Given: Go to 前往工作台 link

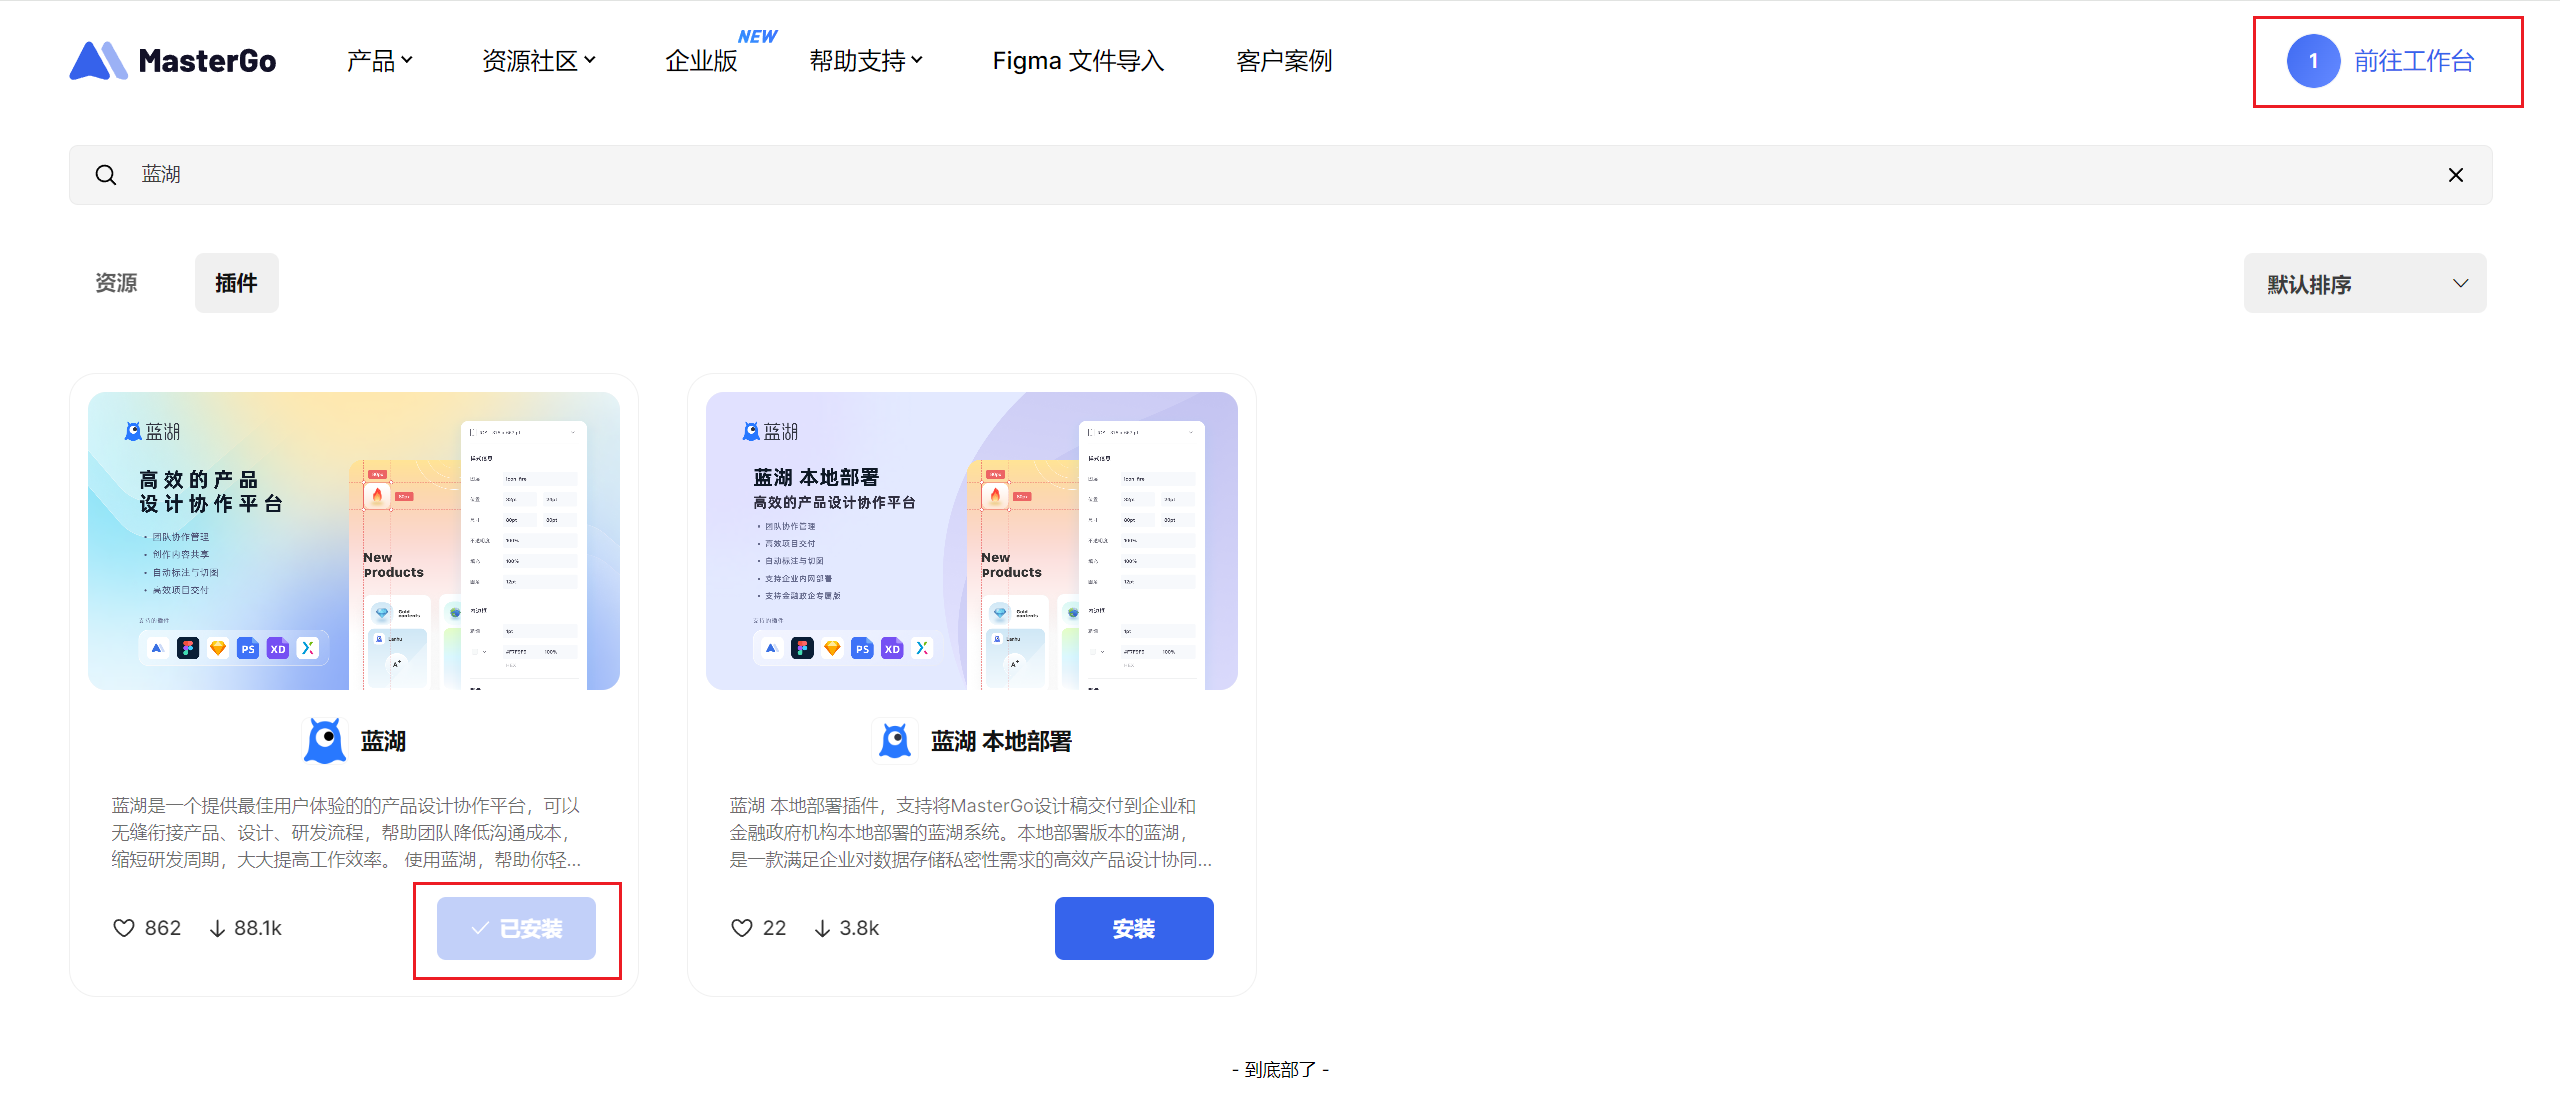Looking at the screenshot, I should click(2414, 61).
